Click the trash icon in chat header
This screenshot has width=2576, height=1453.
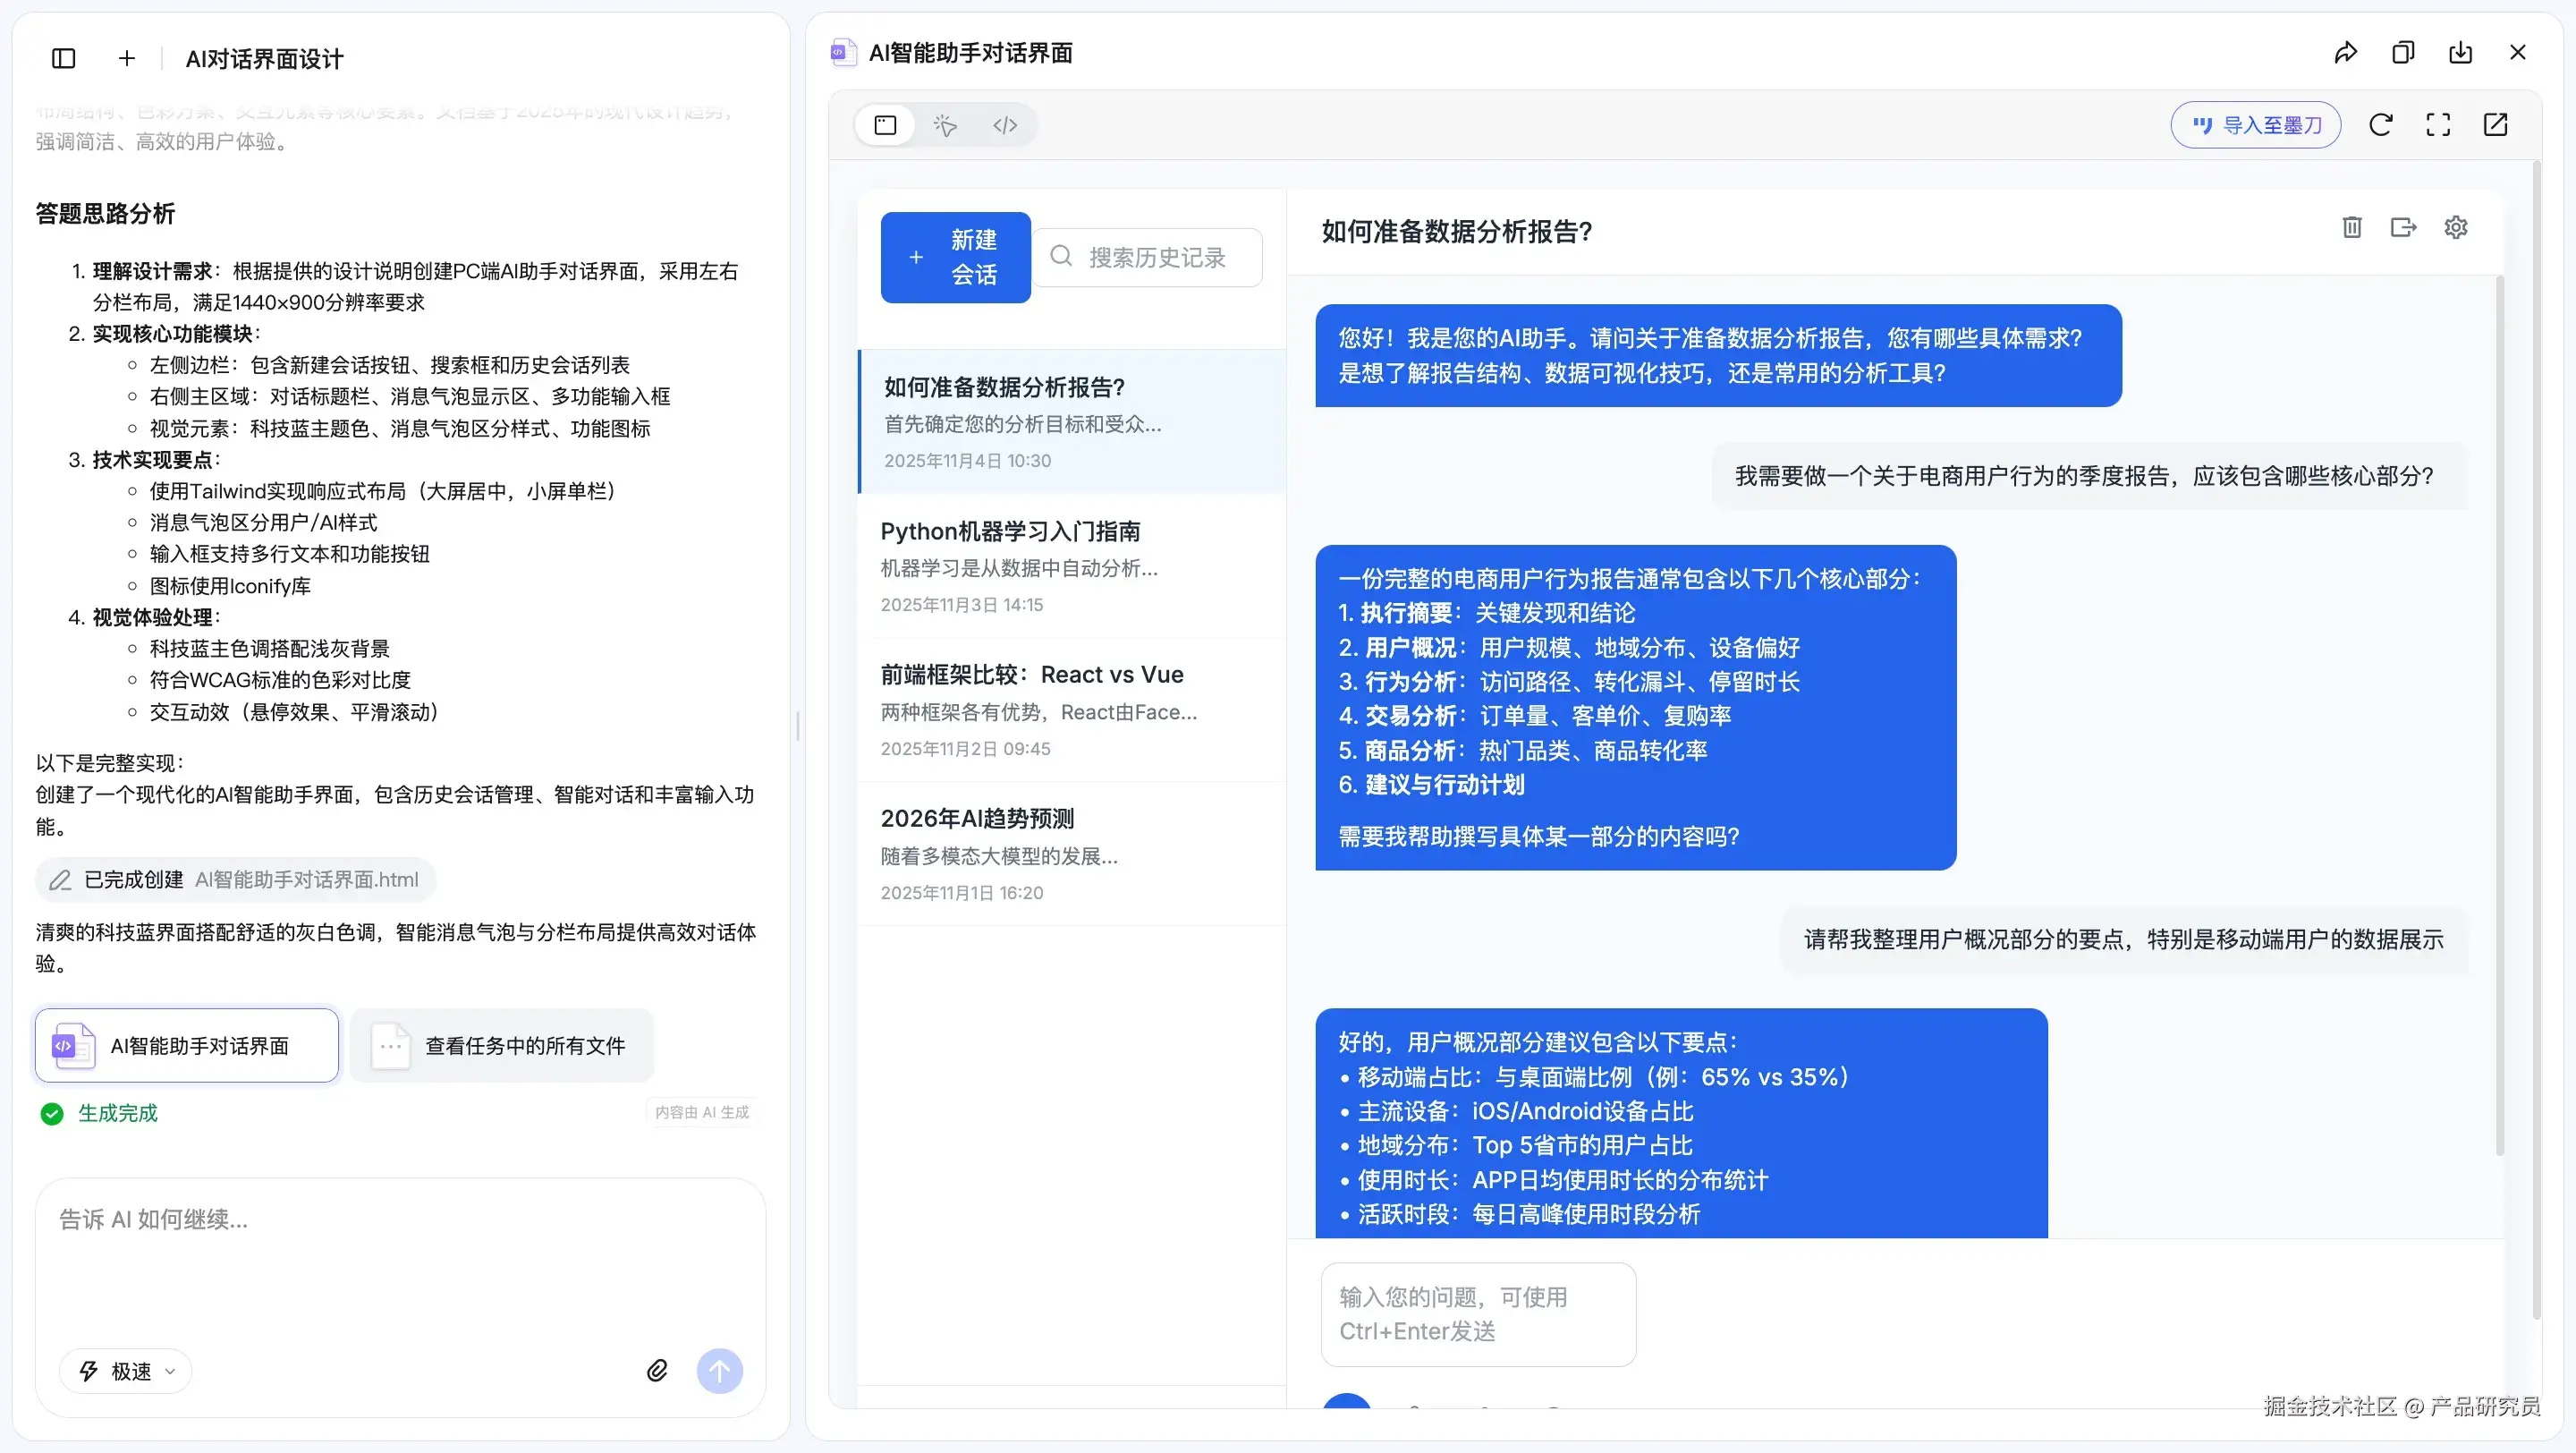click(x=2352, y=228)
